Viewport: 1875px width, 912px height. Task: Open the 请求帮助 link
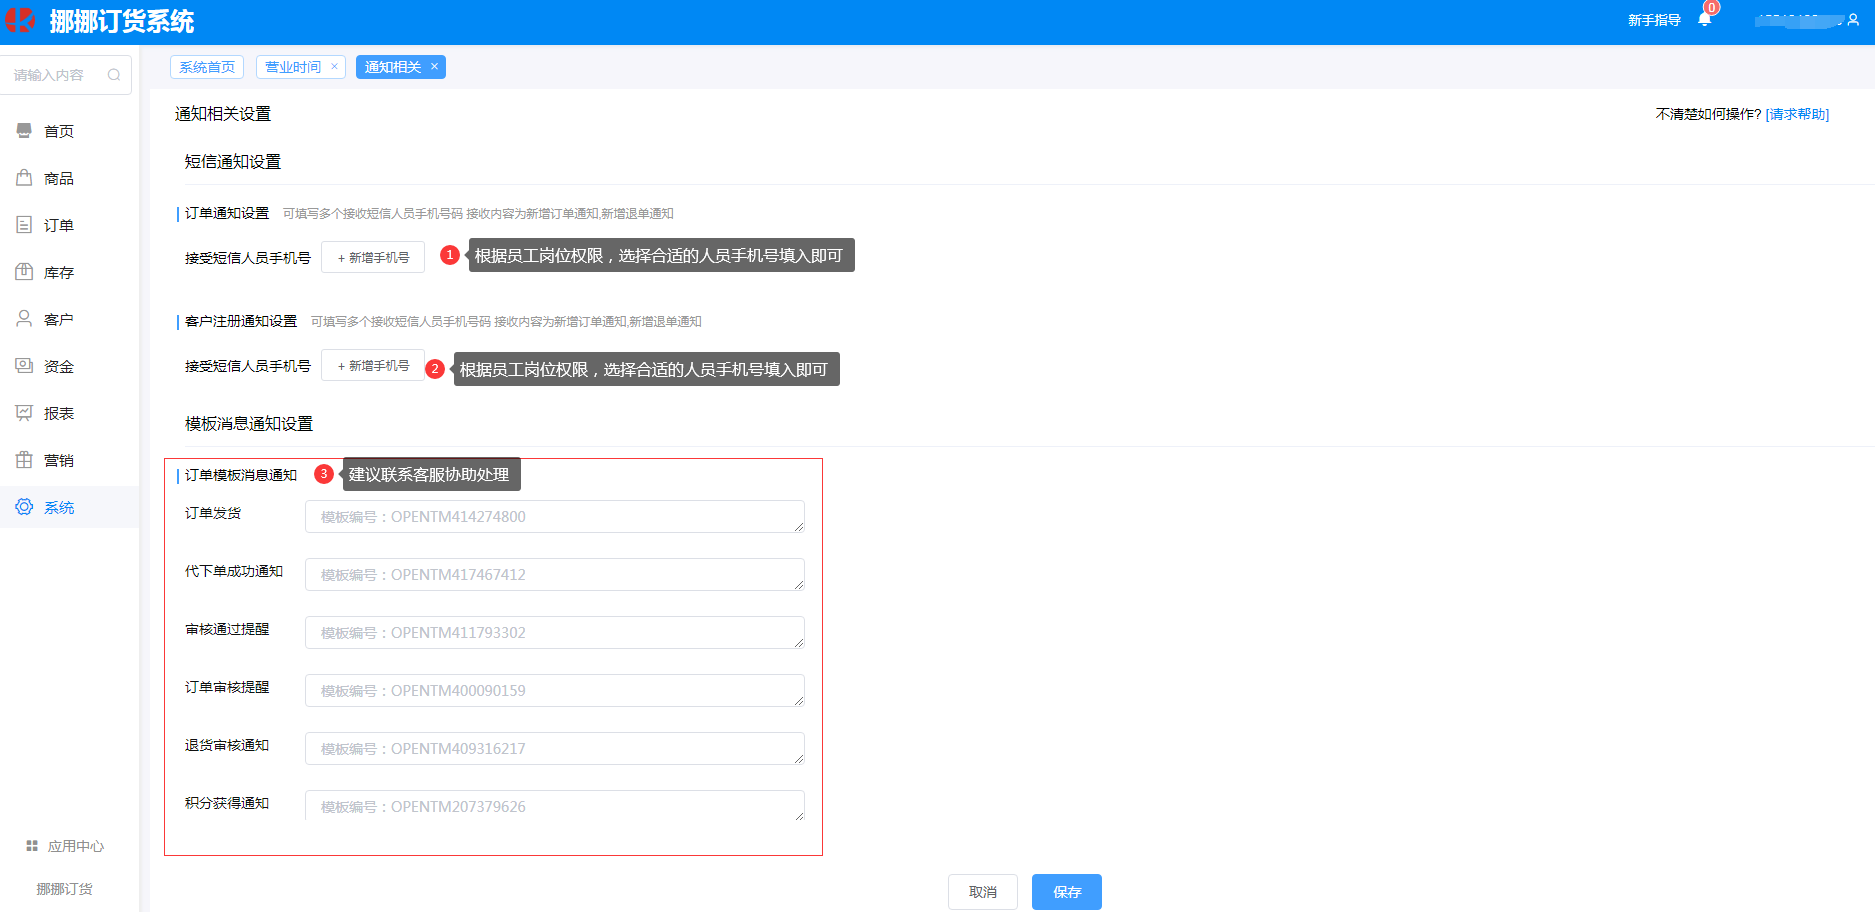click(x=1797, y=114)
